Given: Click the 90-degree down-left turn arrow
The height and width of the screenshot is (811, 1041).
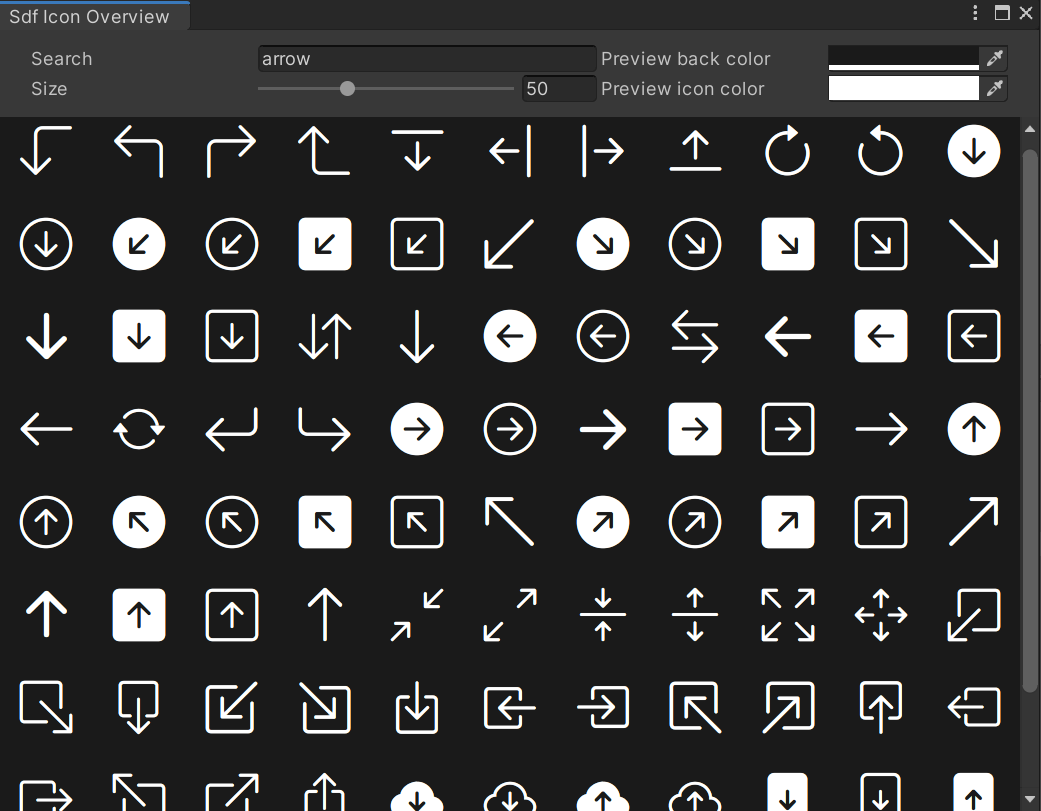Looking at the screenshot, I should (x=46, y=151).
